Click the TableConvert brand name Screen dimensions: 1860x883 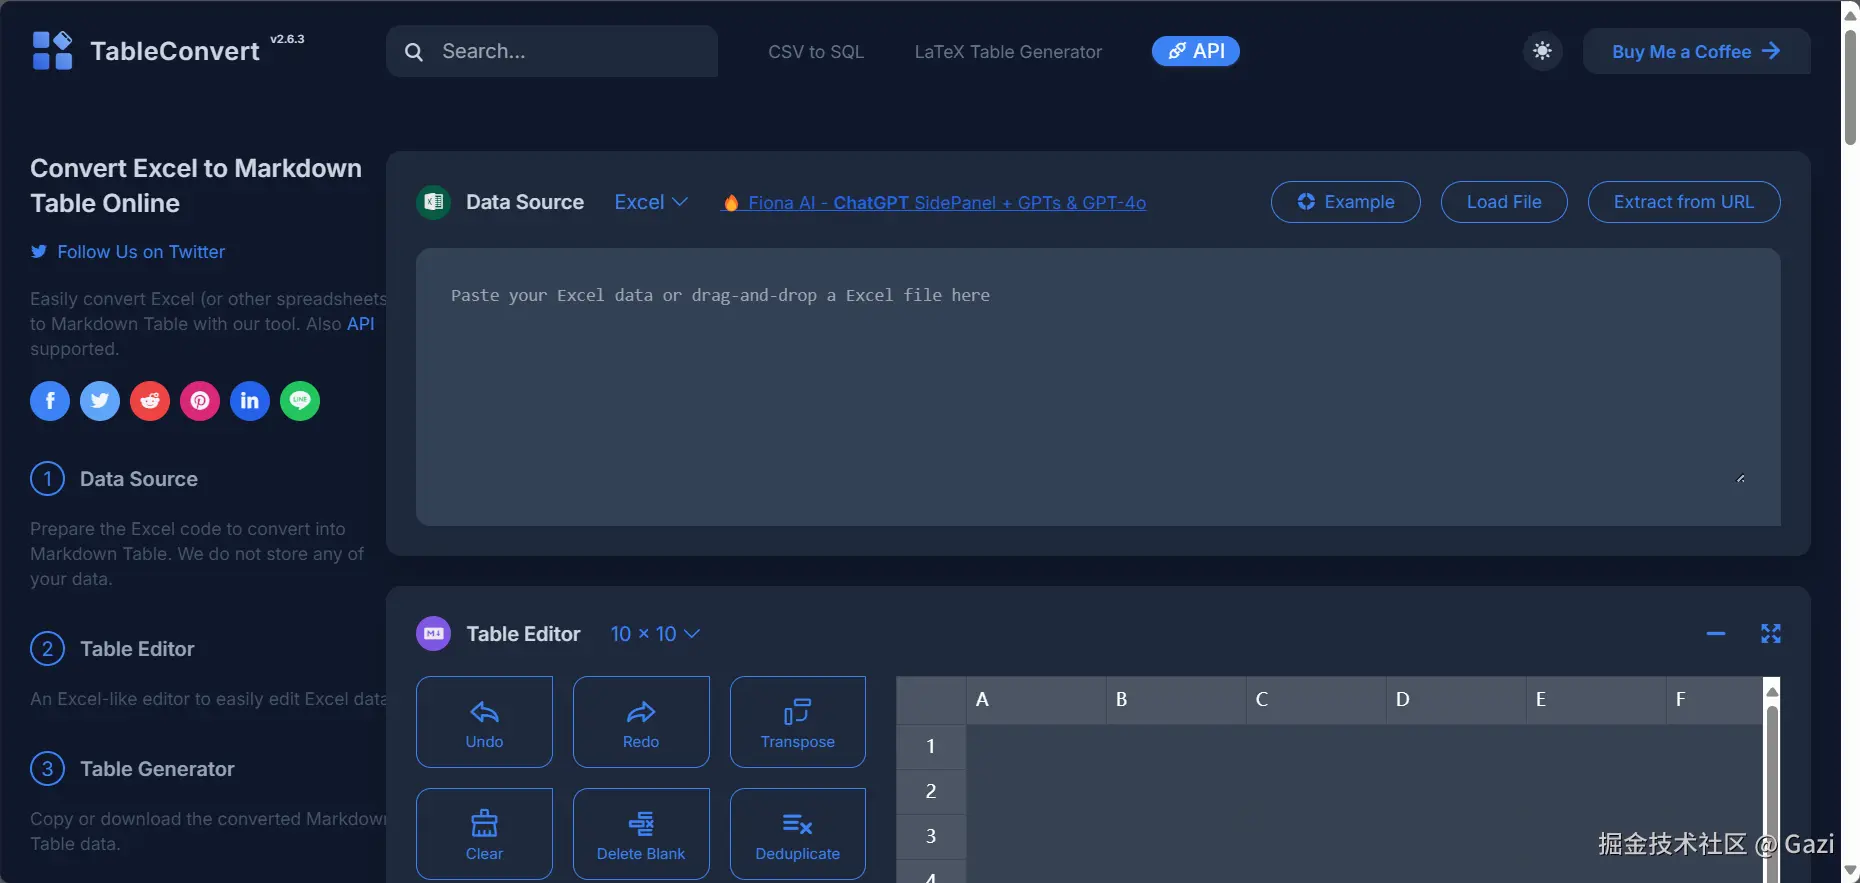click(175, 51)
